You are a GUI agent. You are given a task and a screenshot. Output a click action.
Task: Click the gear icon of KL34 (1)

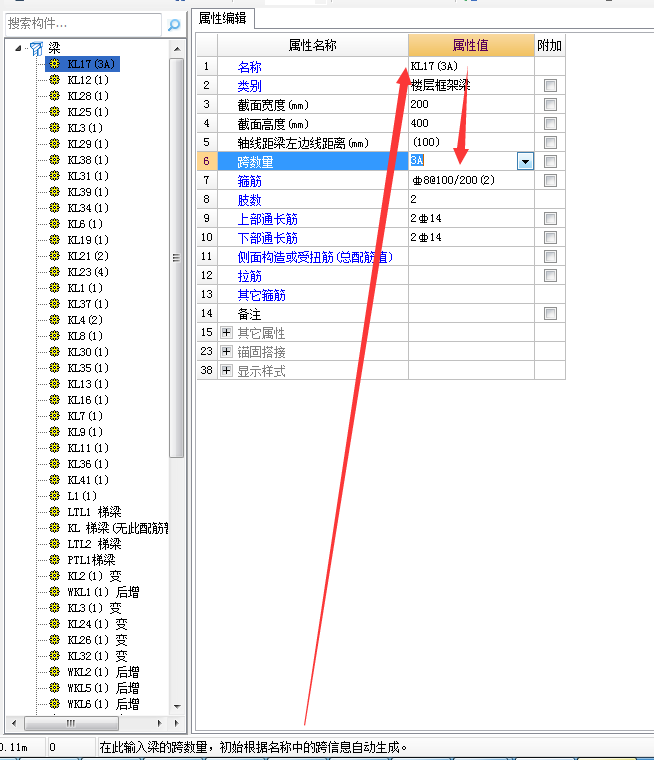pyautogui.click(x=55, y=207)
